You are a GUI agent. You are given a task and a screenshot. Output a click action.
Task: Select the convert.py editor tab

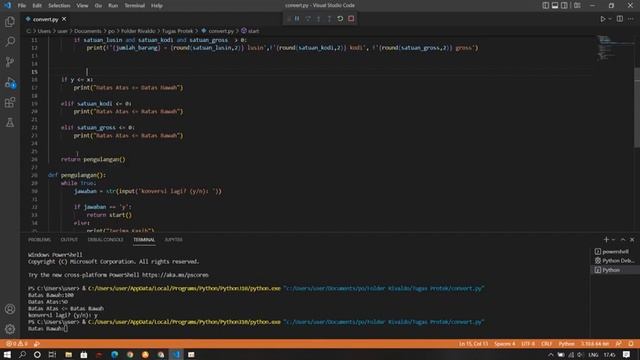point(46,19)
